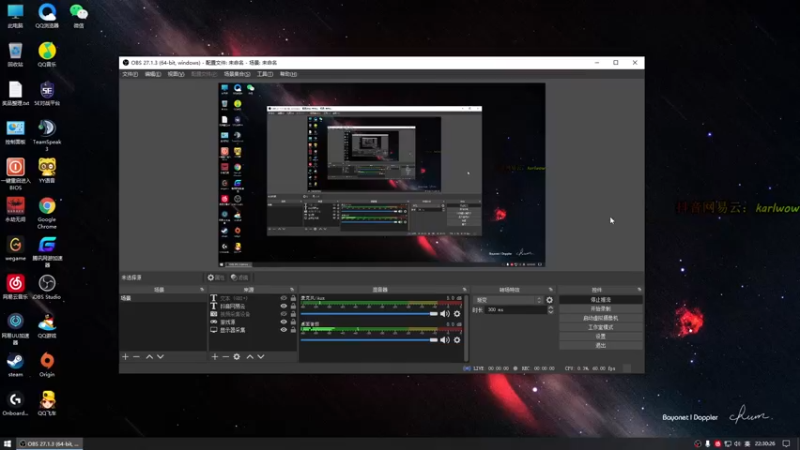Open Google Chrome desktop icon
Viewport: 800px width, 450px height.
click(x=47, y=213)
